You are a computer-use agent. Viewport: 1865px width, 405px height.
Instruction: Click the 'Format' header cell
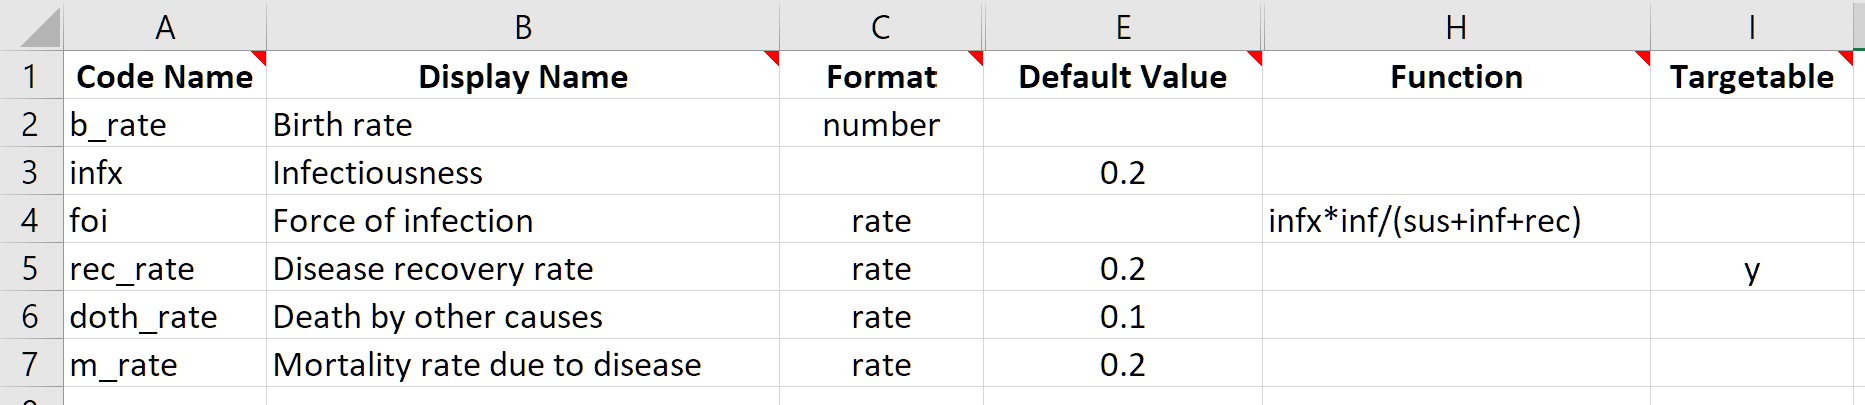pyautogui.click(x=881, y=75)
